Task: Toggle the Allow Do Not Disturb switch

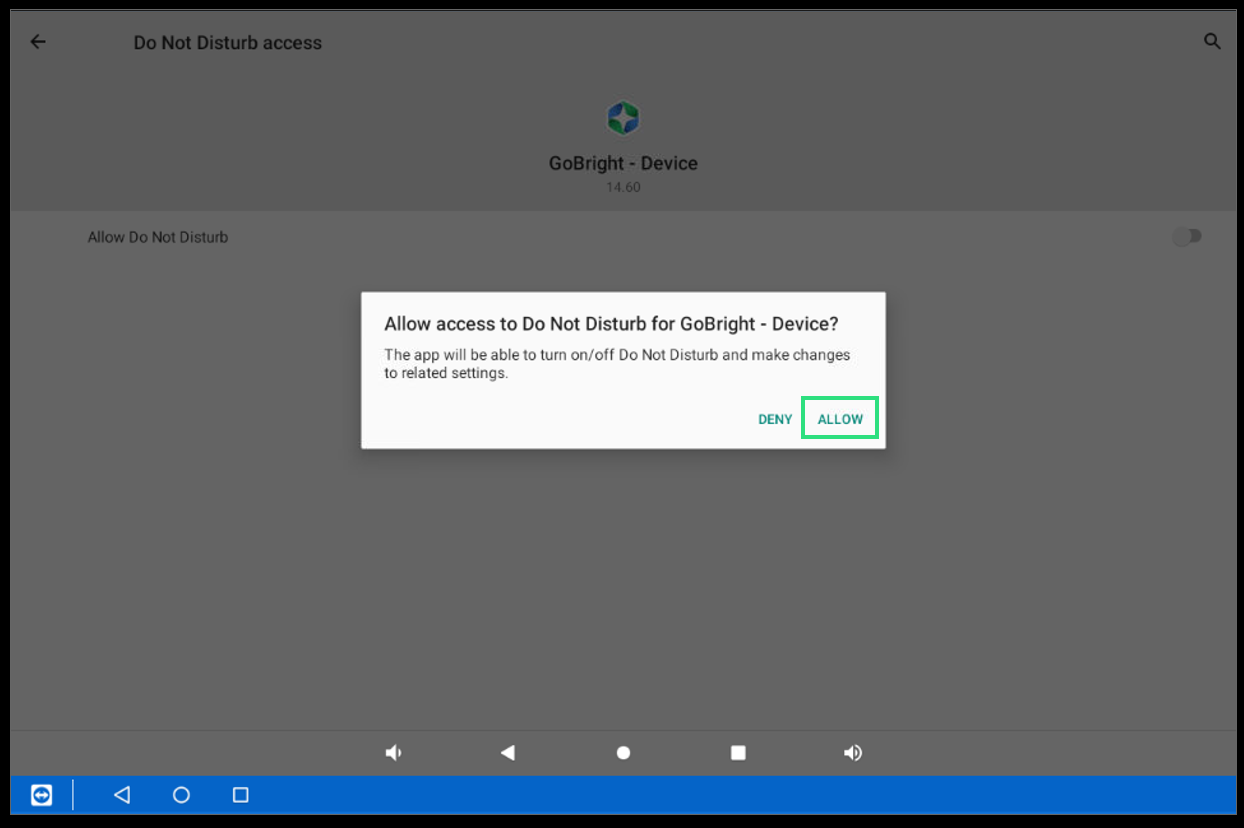Action: point(1186,237)
